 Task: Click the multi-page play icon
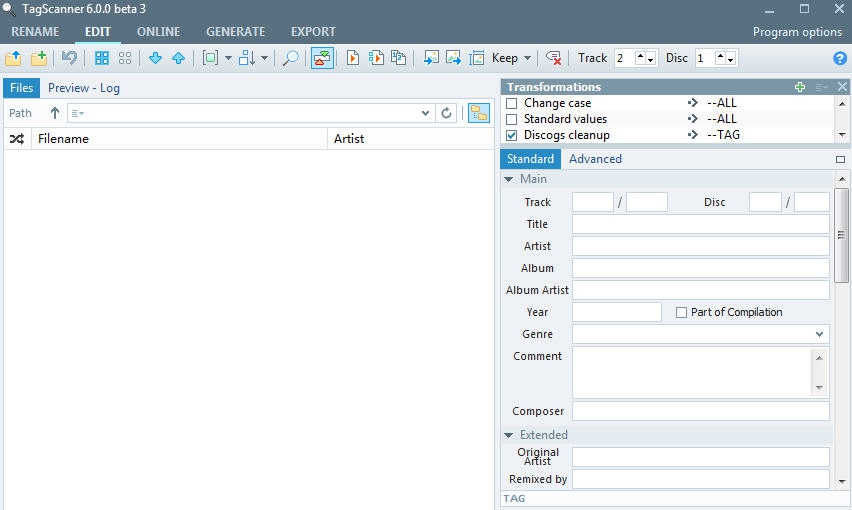coord(376,58)
